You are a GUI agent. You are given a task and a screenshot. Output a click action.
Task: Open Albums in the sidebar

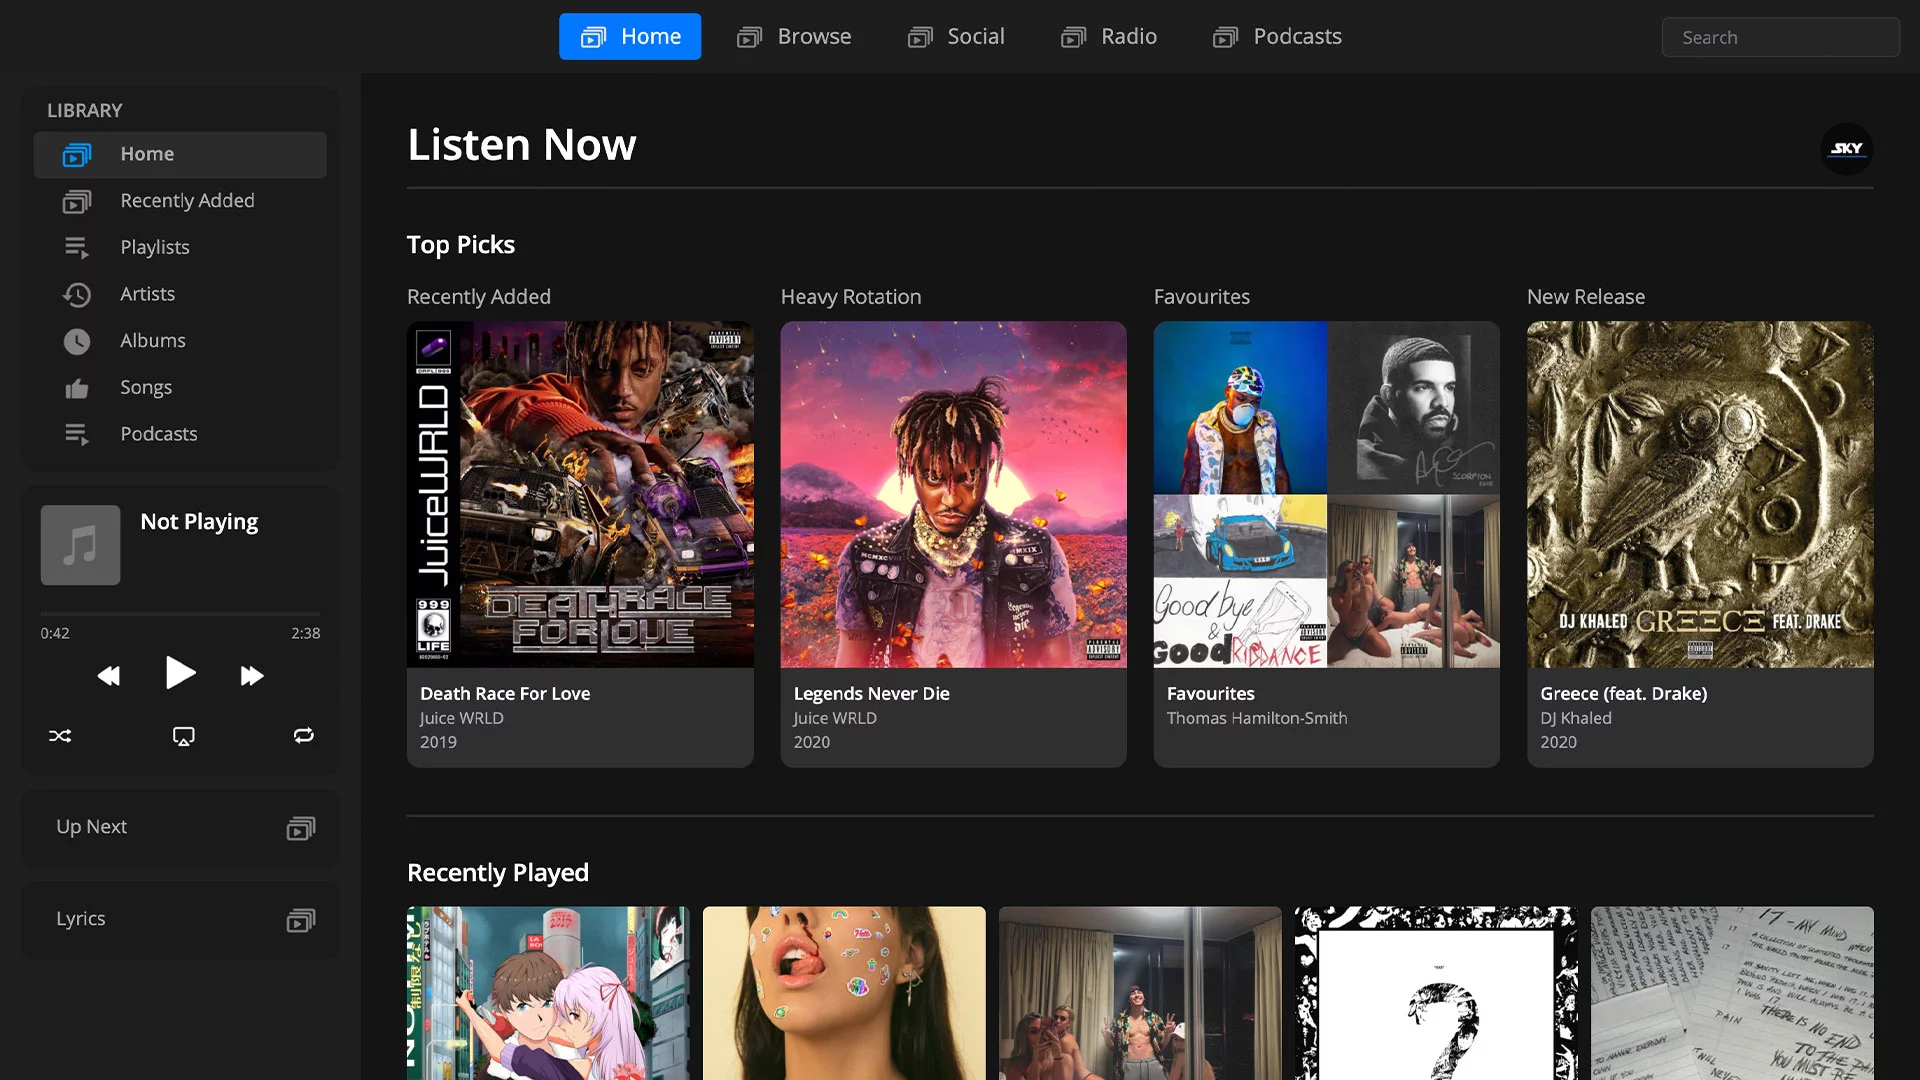[x=180, y=341]
